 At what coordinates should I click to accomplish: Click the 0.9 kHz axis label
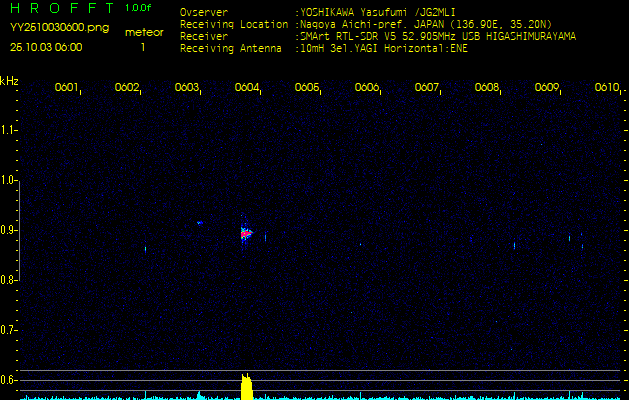tap(10, 230)
